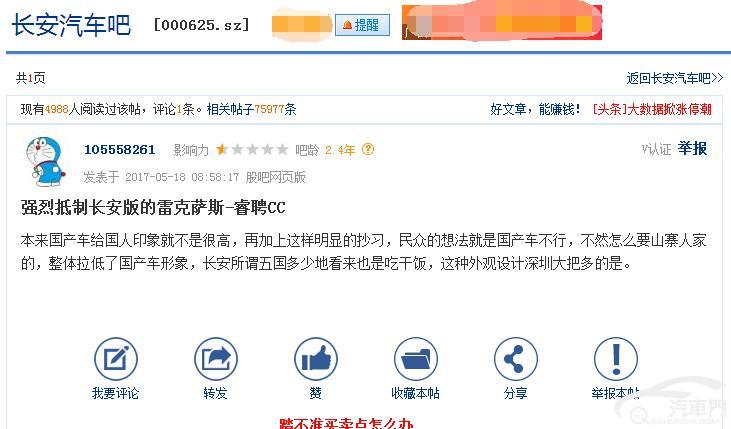The height and width of the screenshot is (429, 731).
Task: Click the 收藏本帖 folder icon
Action: pyautogui.click(x=415, y=359)
